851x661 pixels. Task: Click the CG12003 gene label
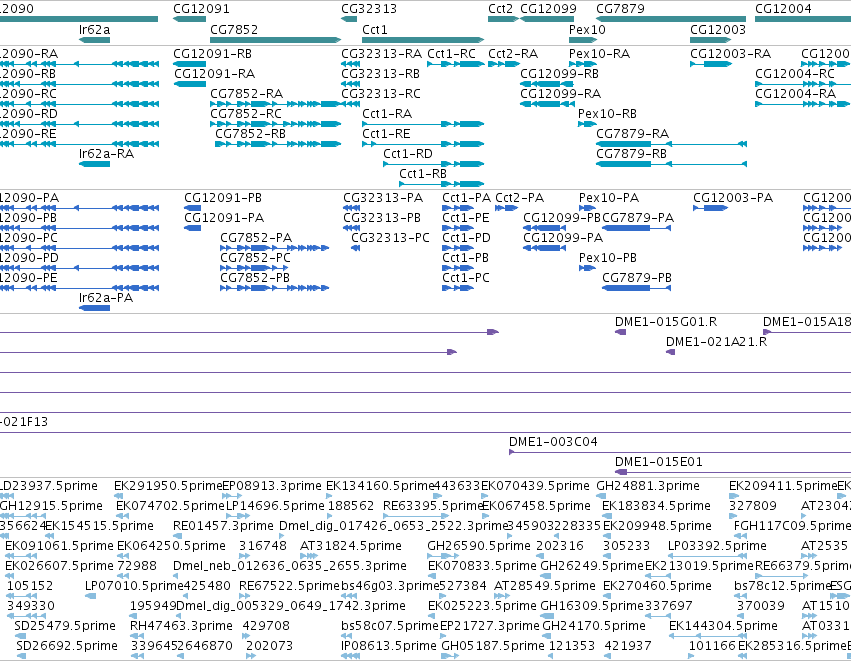point(718,29)
